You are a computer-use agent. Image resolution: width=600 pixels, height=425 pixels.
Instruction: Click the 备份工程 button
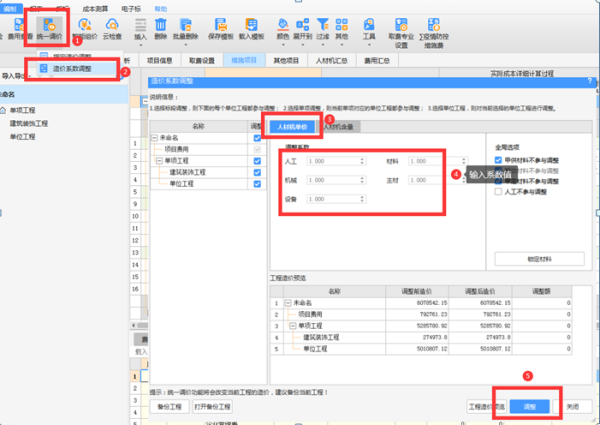pyautogui.click(x=169, y=407)
